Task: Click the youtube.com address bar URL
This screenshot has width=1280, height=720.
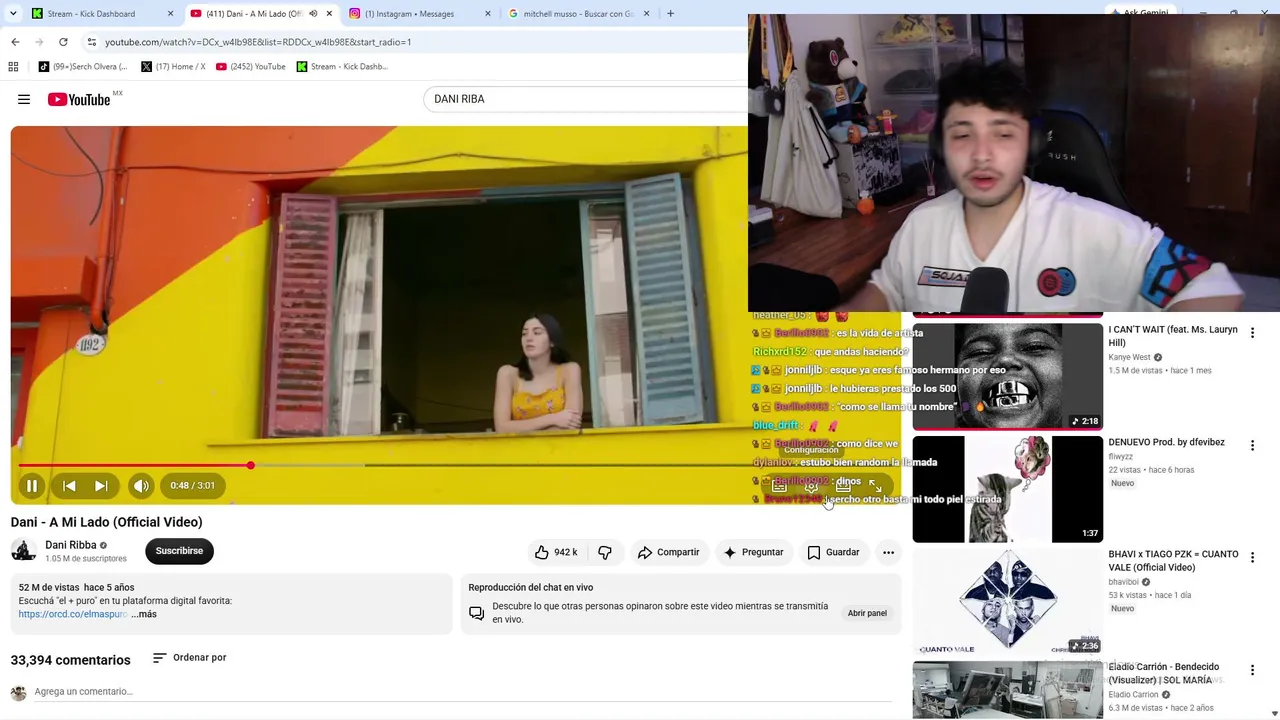Action: point(258,42)
